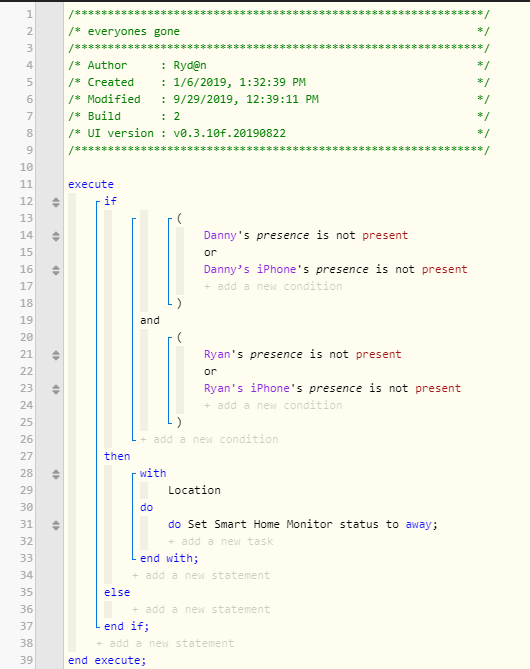Click the closing parenthesis on line 25
This screenshot has width=530, height=669.
(x=179, y=422)
